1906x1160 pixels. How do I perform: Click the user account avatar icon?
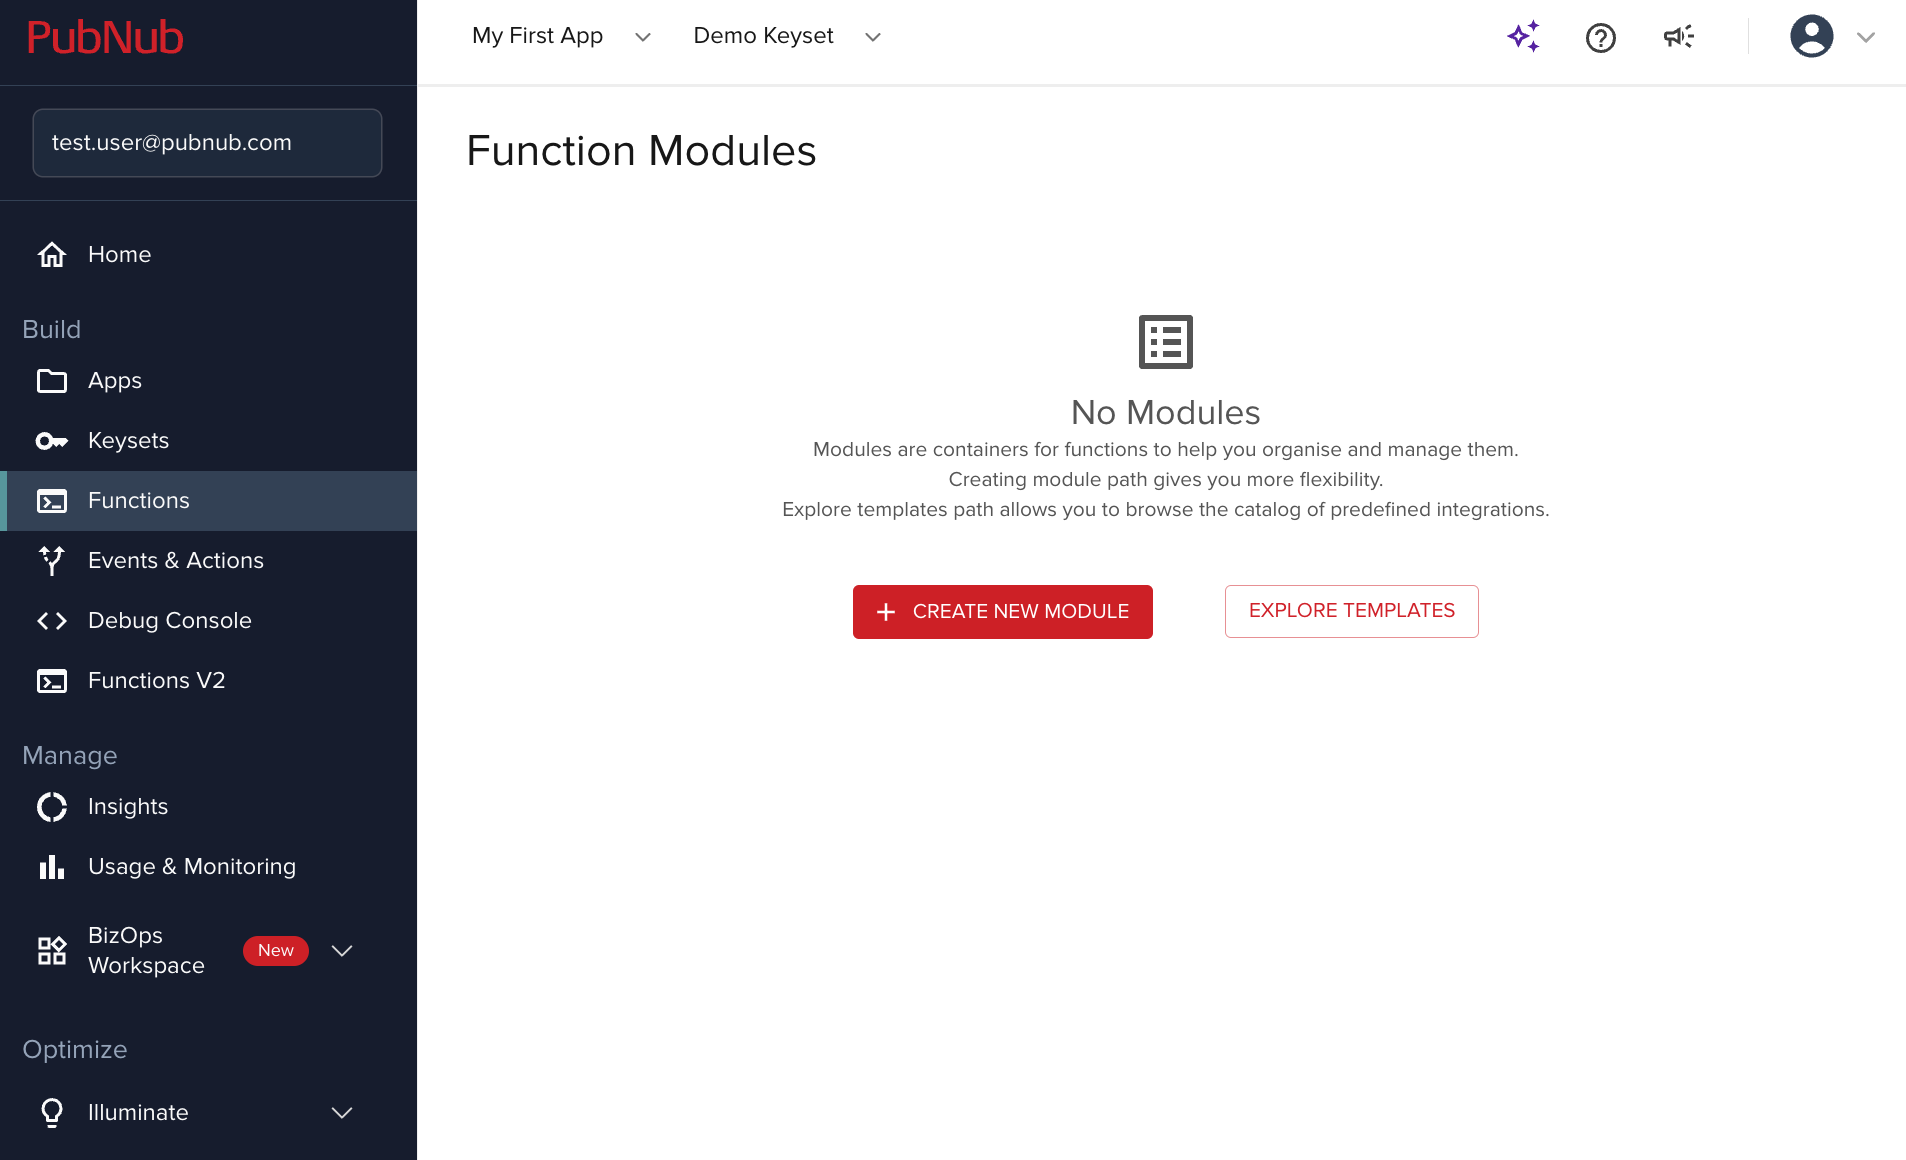(1812, 37)
